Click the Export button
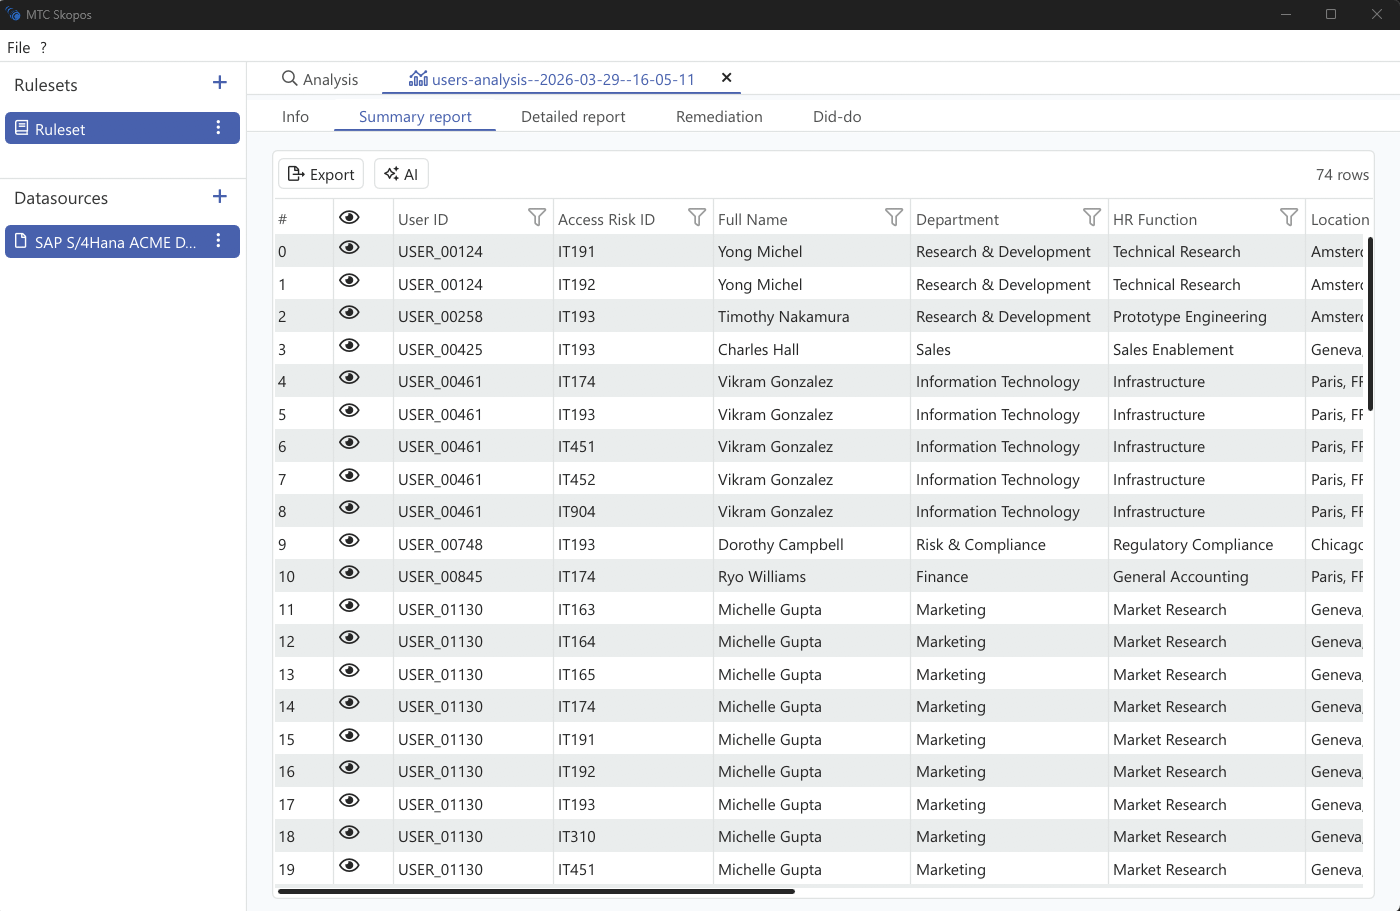The image size is (1400, 911). point(321,174)
